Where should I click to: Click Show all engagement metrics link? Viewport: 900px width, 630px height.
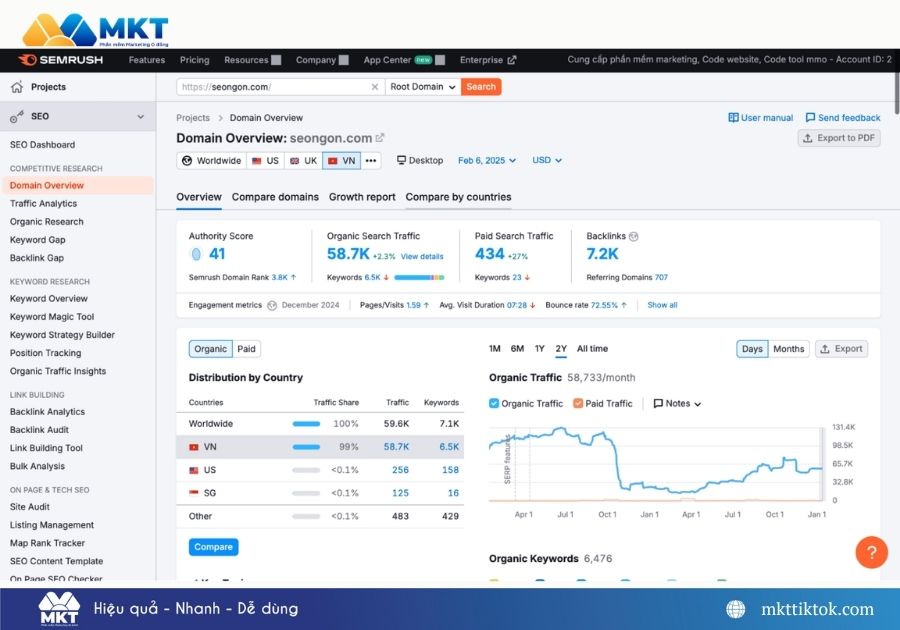click(x=662, y=305)
